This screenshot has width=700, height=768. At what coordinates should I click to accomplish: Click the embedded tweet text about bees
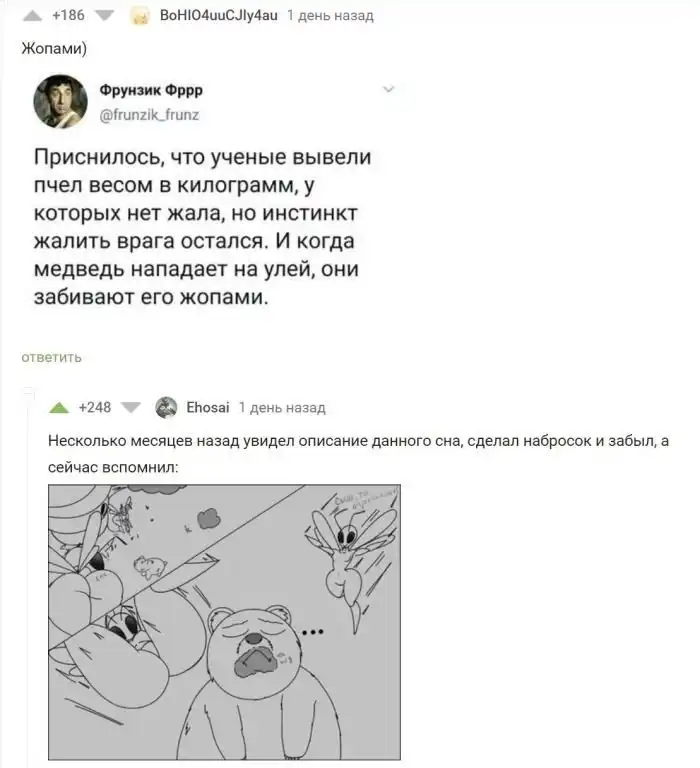(x=202, y=227)
